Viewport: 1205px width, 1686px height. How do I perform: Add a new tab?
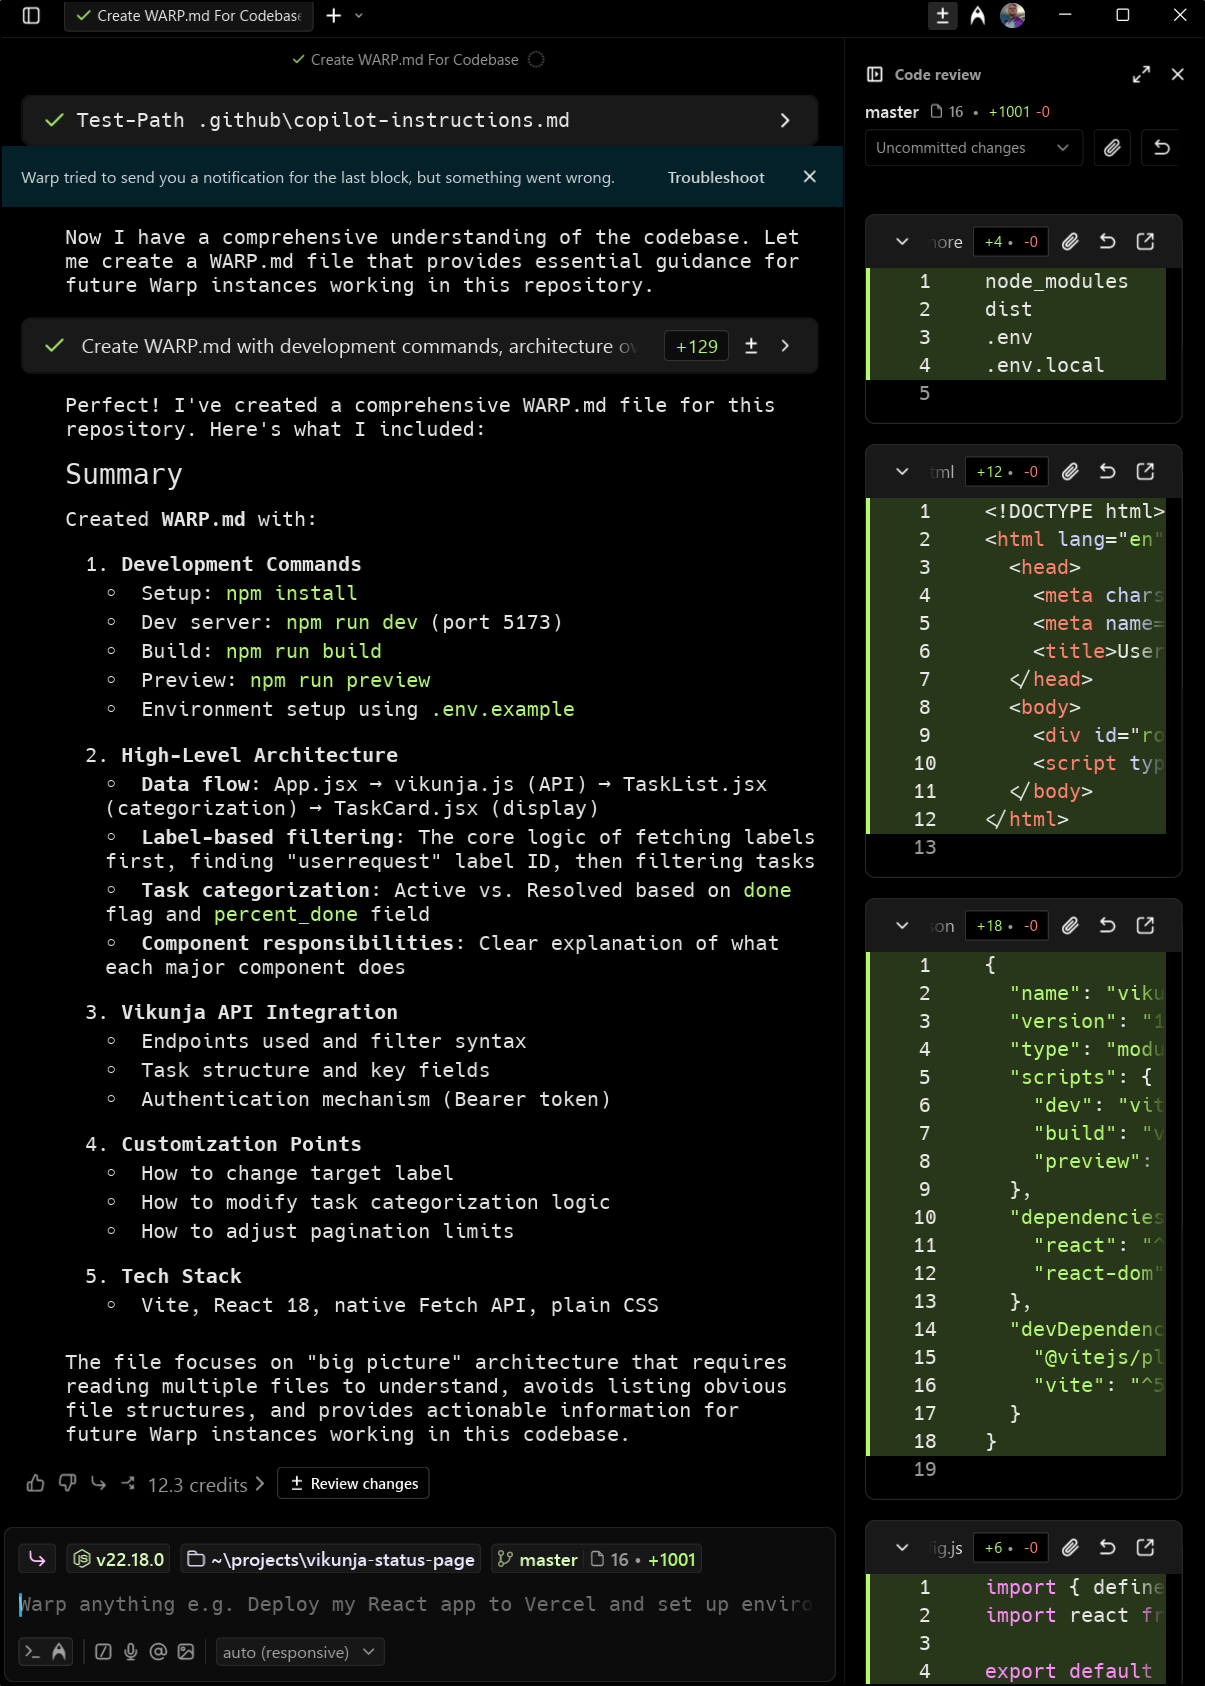(334, 15)
